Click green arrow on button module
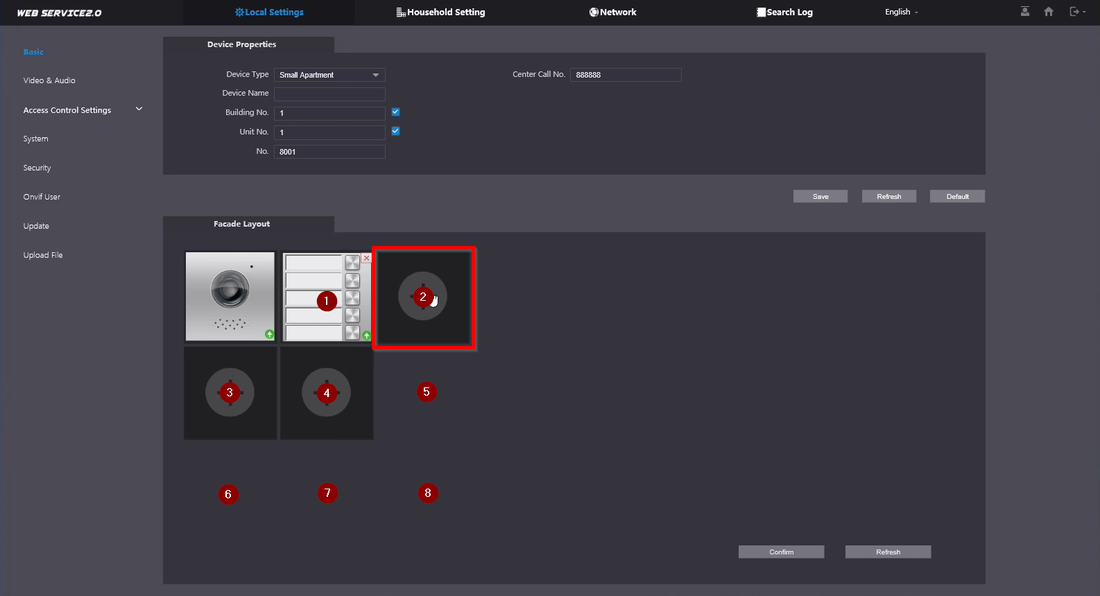1100x596 pixels. coord(366,336)
